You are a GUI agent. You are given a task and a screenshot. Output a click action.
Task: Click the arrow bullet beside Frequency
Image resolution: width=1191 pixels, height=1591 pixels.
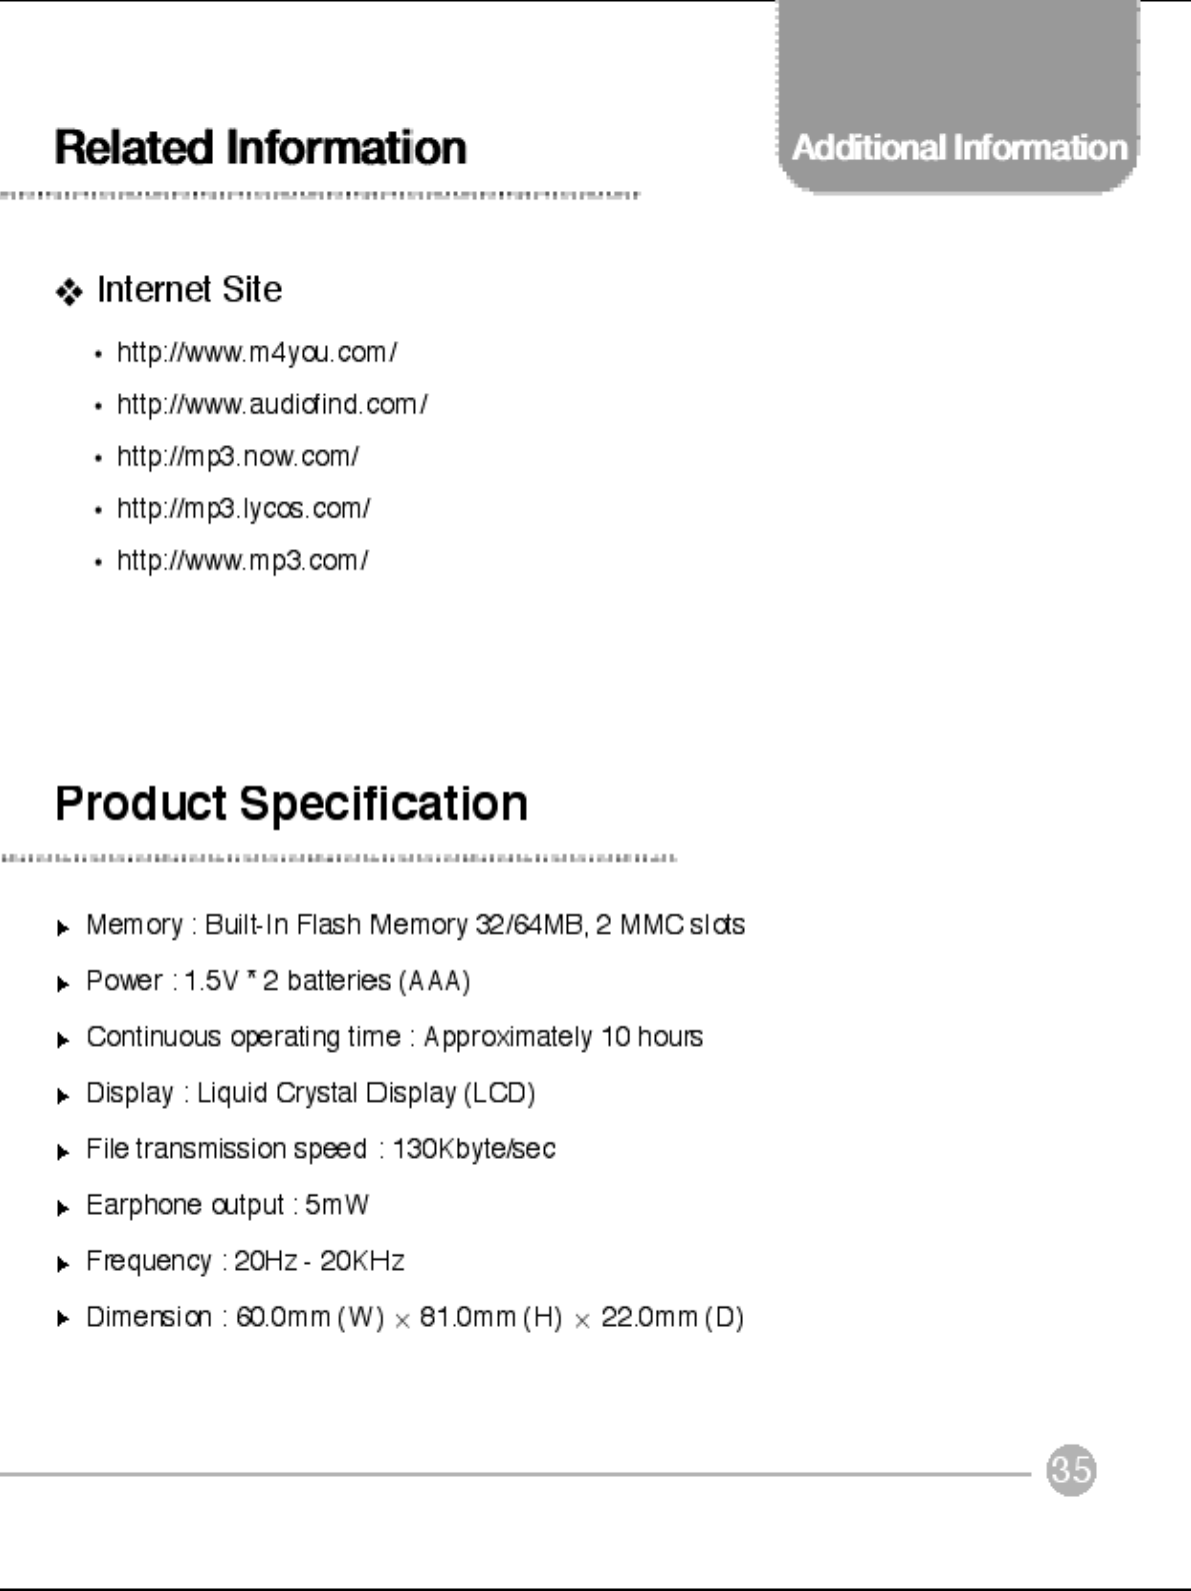(63, 1264)
